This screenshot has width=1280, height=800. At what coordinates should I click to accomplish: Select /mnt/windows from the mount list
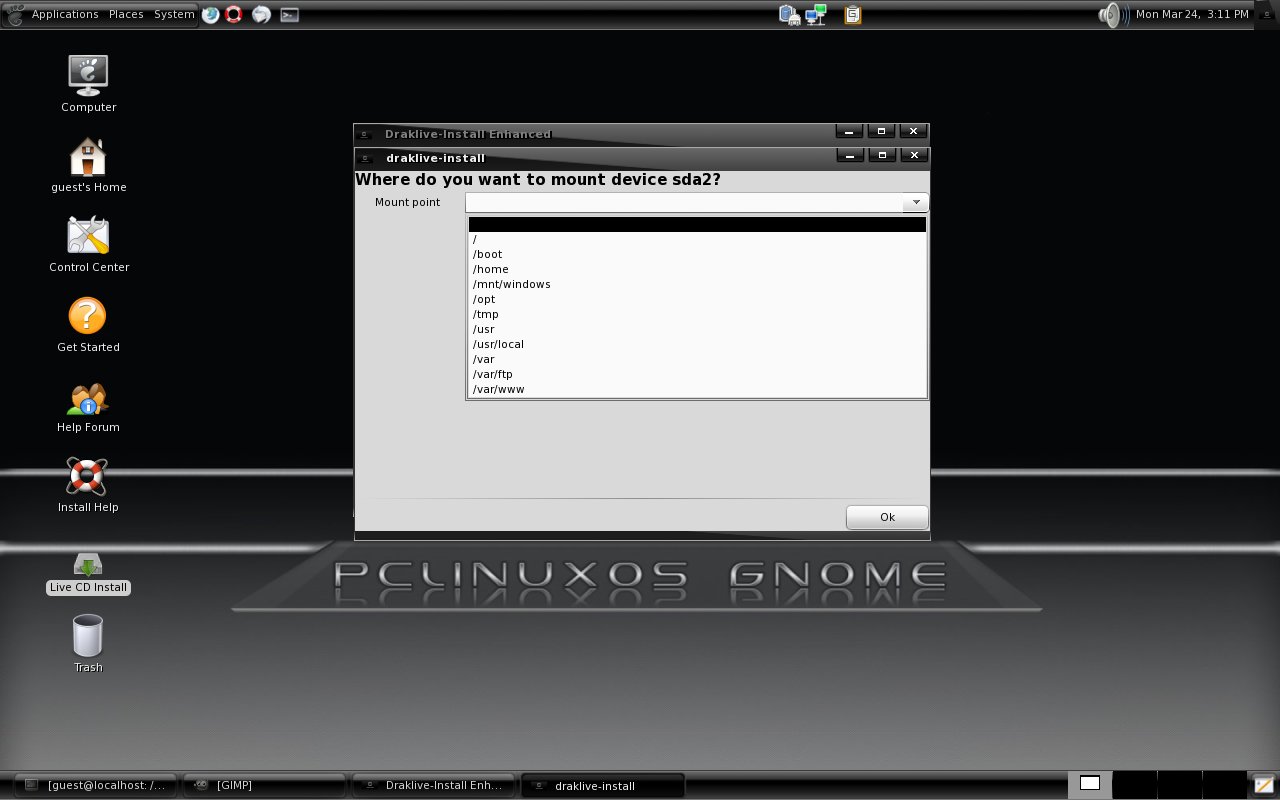click(x=697, y=284)
